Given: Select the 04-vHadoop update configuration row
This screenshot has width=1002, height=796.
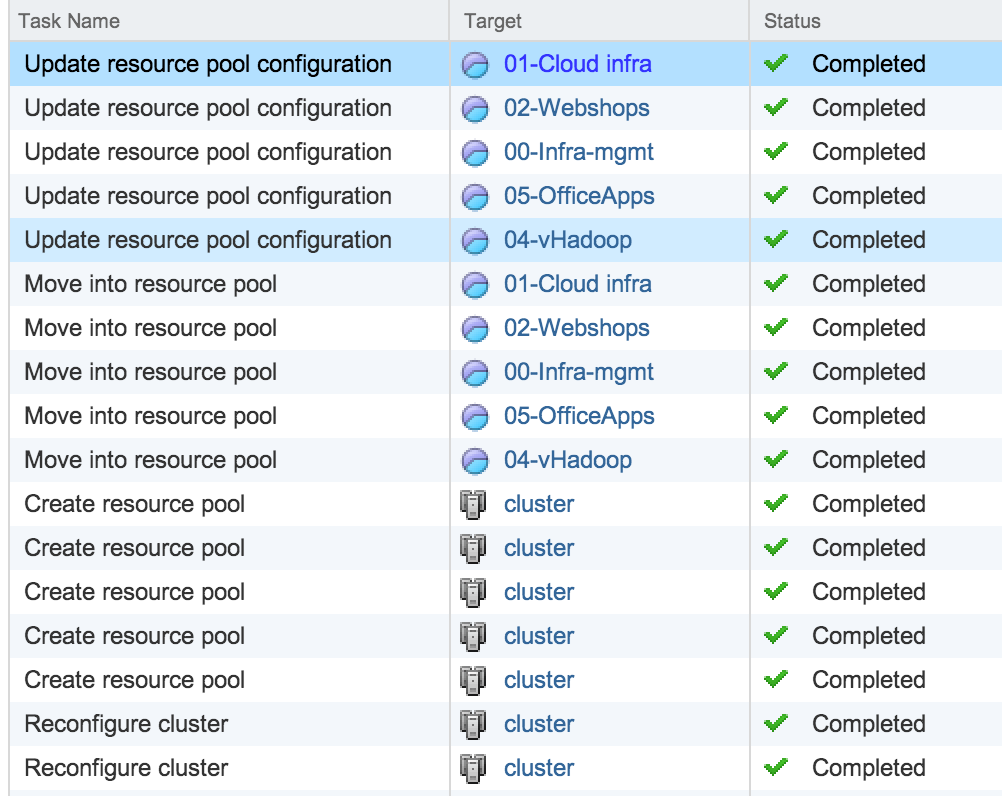Looking at the screenshot, I should coord(200,240).
